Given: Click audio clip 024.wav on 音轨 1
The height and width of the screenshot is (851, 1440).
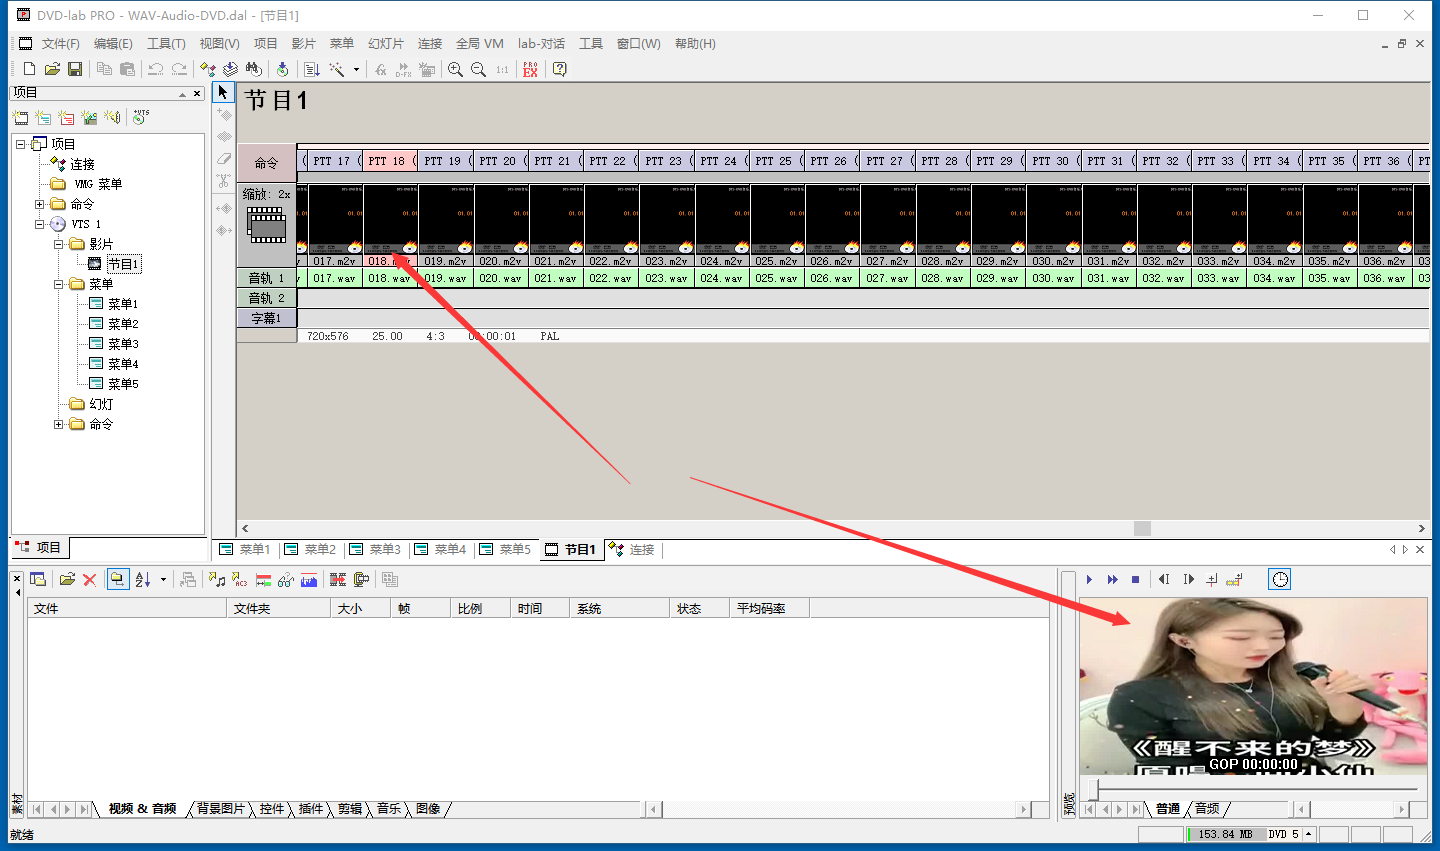Looking at the screenshot, I should coord(721,278).
